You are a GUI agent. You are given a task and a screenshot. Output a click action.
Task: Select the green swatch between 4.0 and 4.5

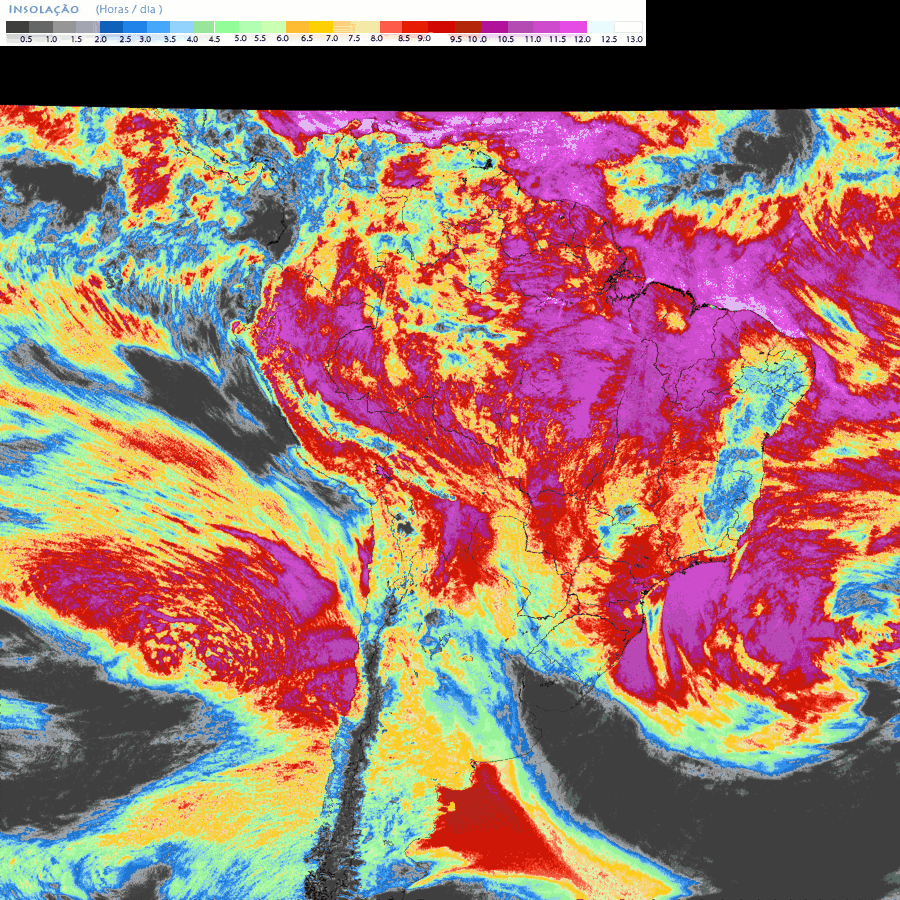(204, 26)
